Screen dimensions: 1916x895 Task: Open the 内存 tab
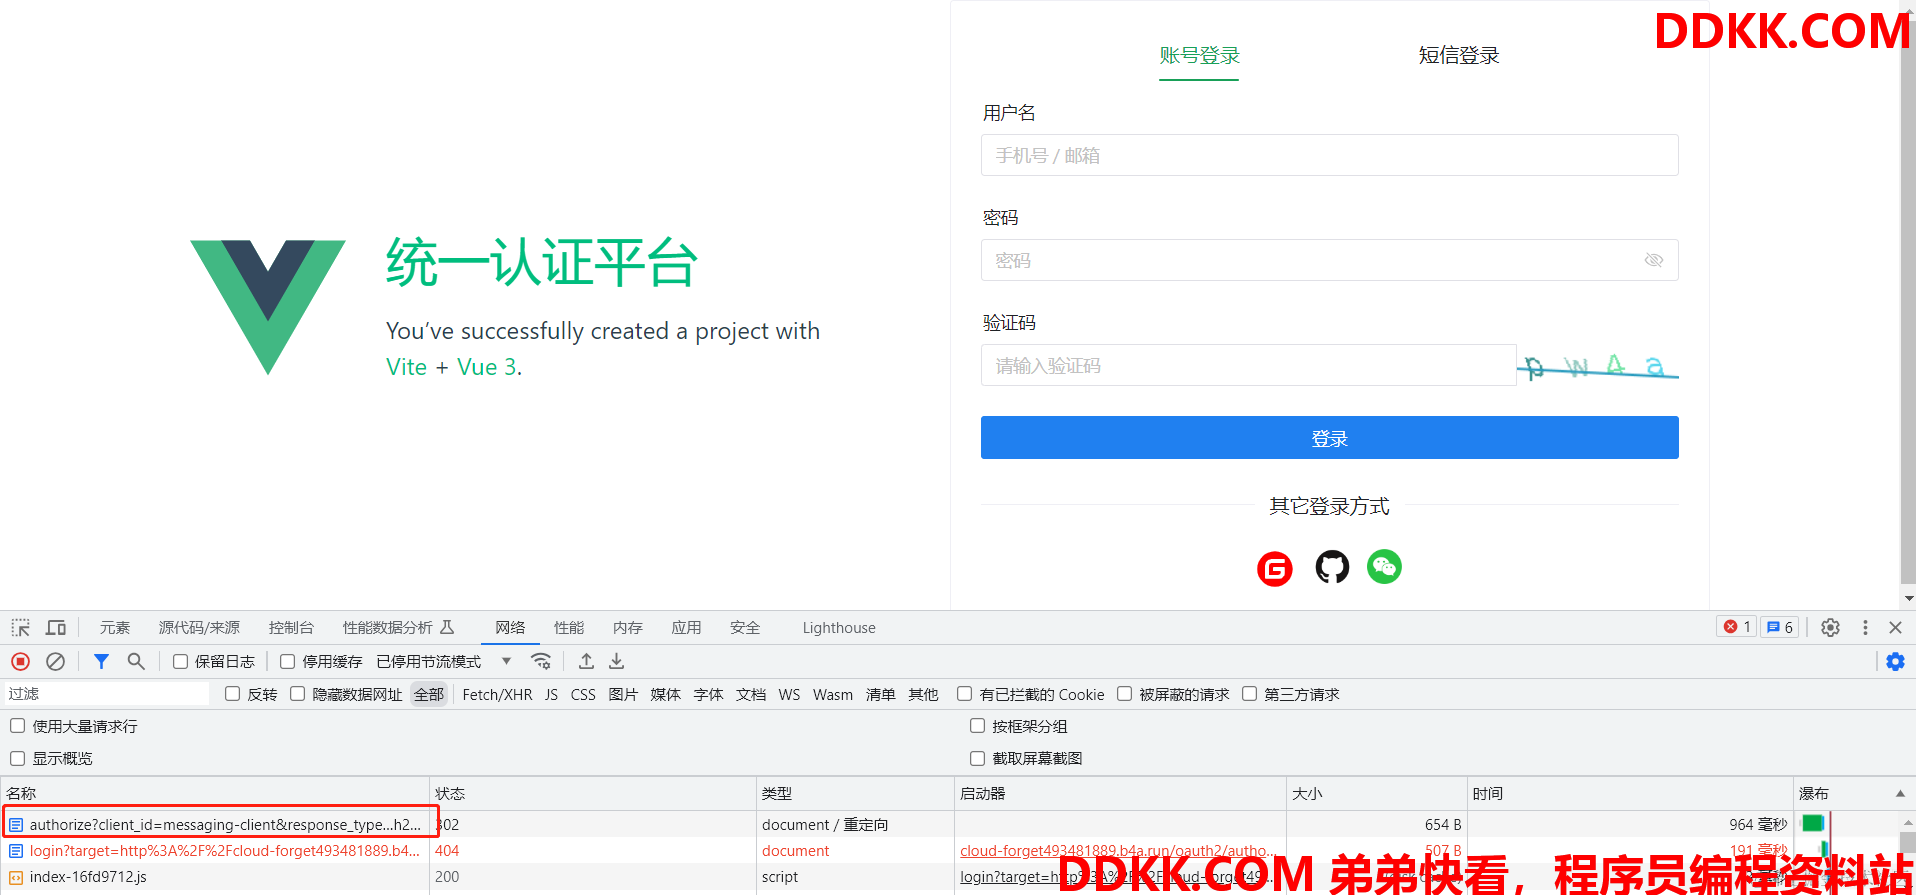pyautogui.click(x=628, y=628)
